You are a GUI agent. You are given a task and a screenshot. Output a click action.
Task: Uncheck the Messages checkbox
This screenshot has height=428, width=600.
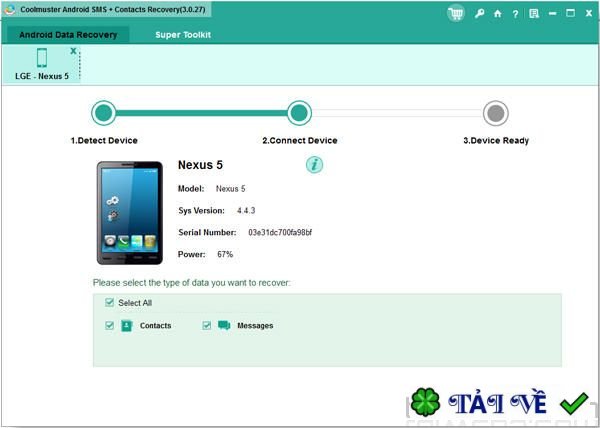point(207,325)
